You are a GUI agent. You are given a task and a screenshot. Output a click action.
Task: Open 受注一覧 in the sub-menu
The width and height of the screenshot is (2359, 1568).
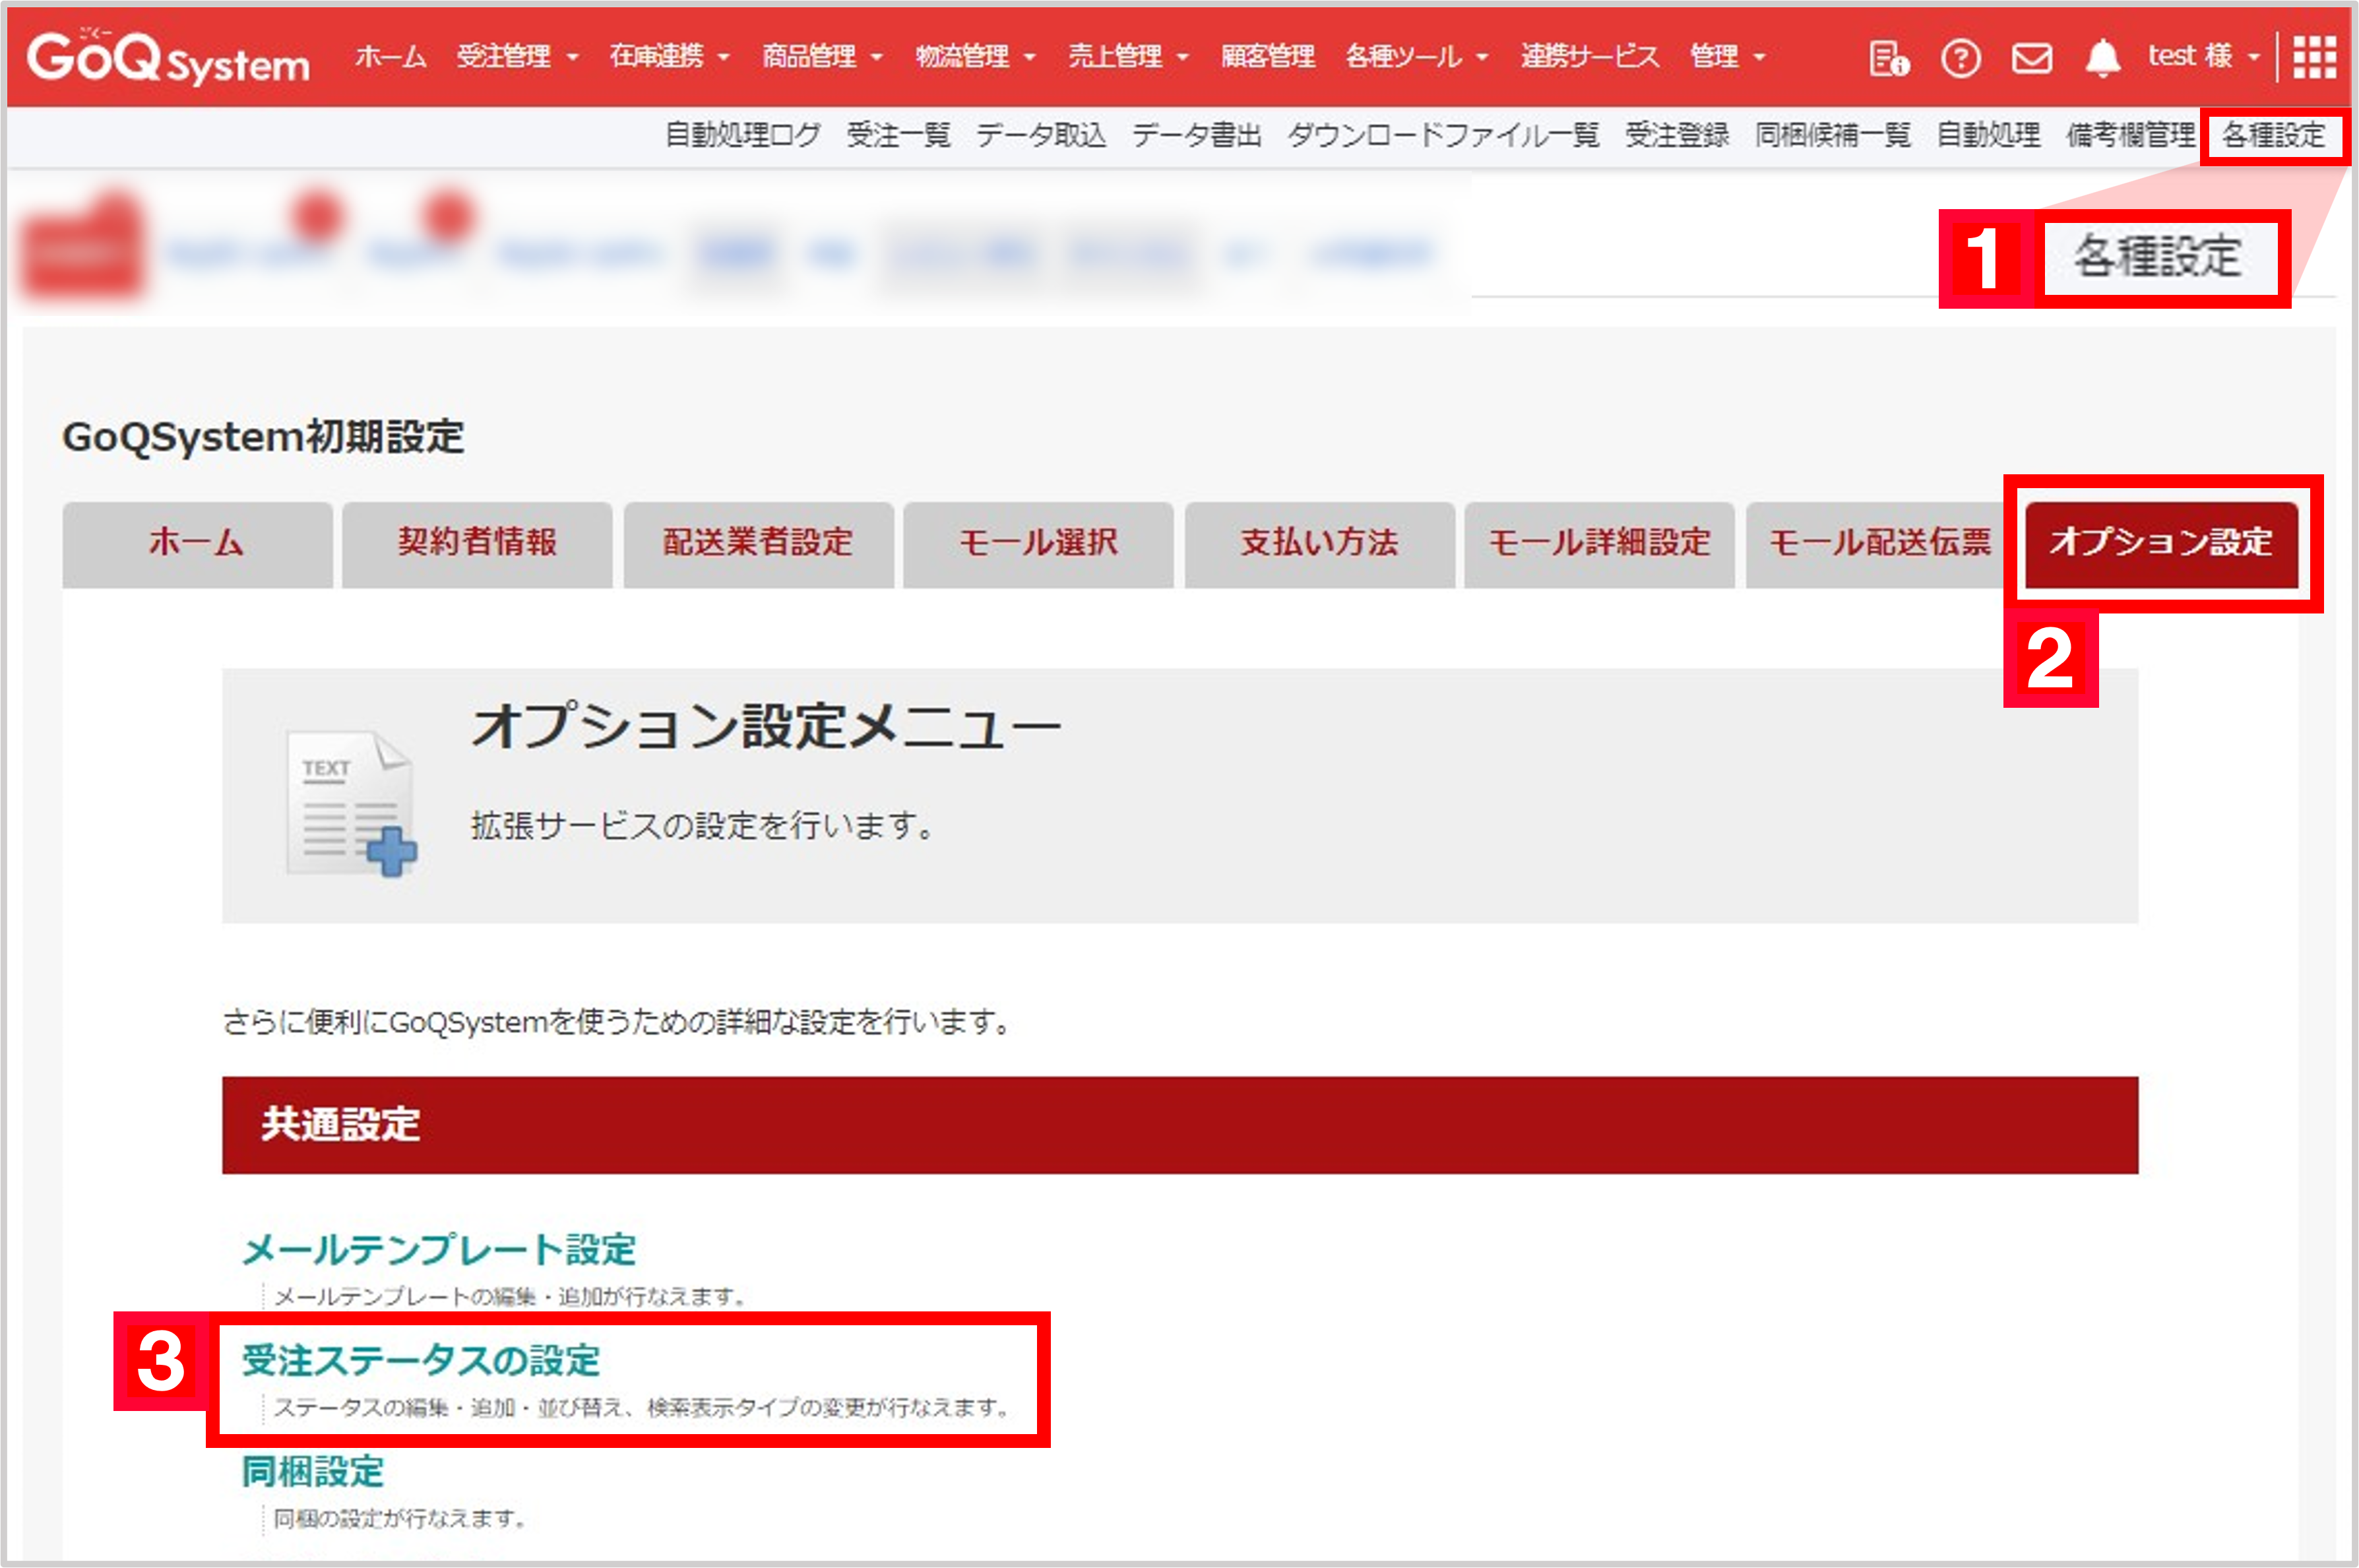(x=898, y=134)
